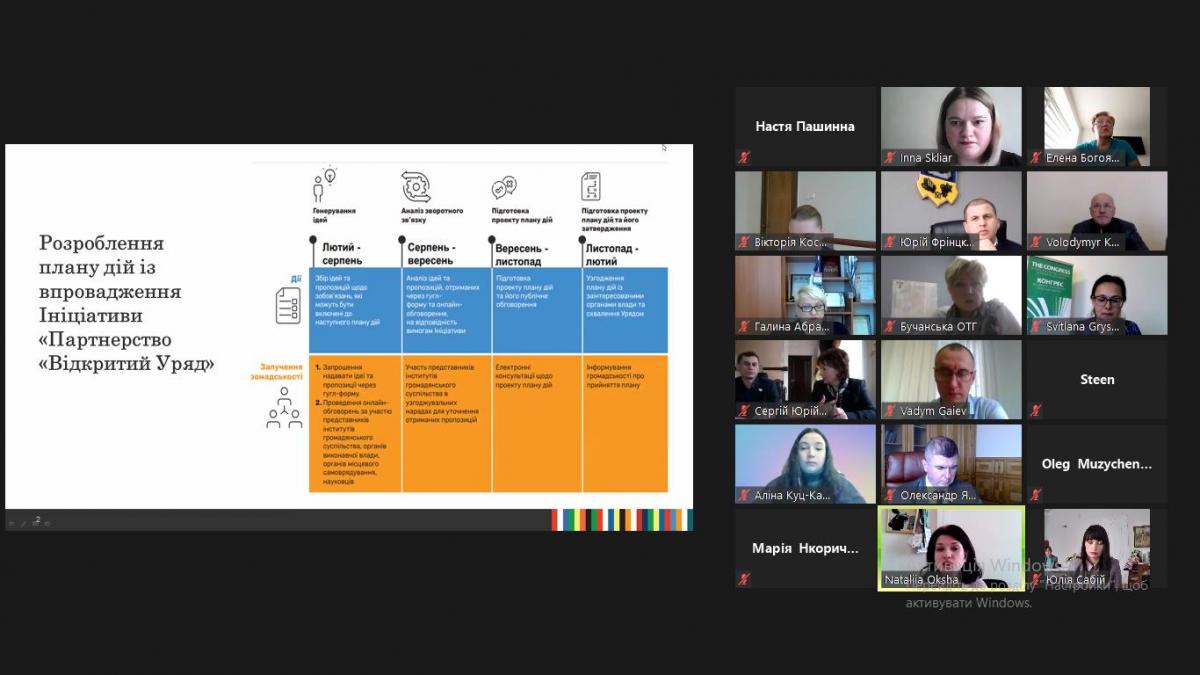Click muted mic icon on Настя Пашинна tile
Viewport: 1200px width, 675px height.
743,157
